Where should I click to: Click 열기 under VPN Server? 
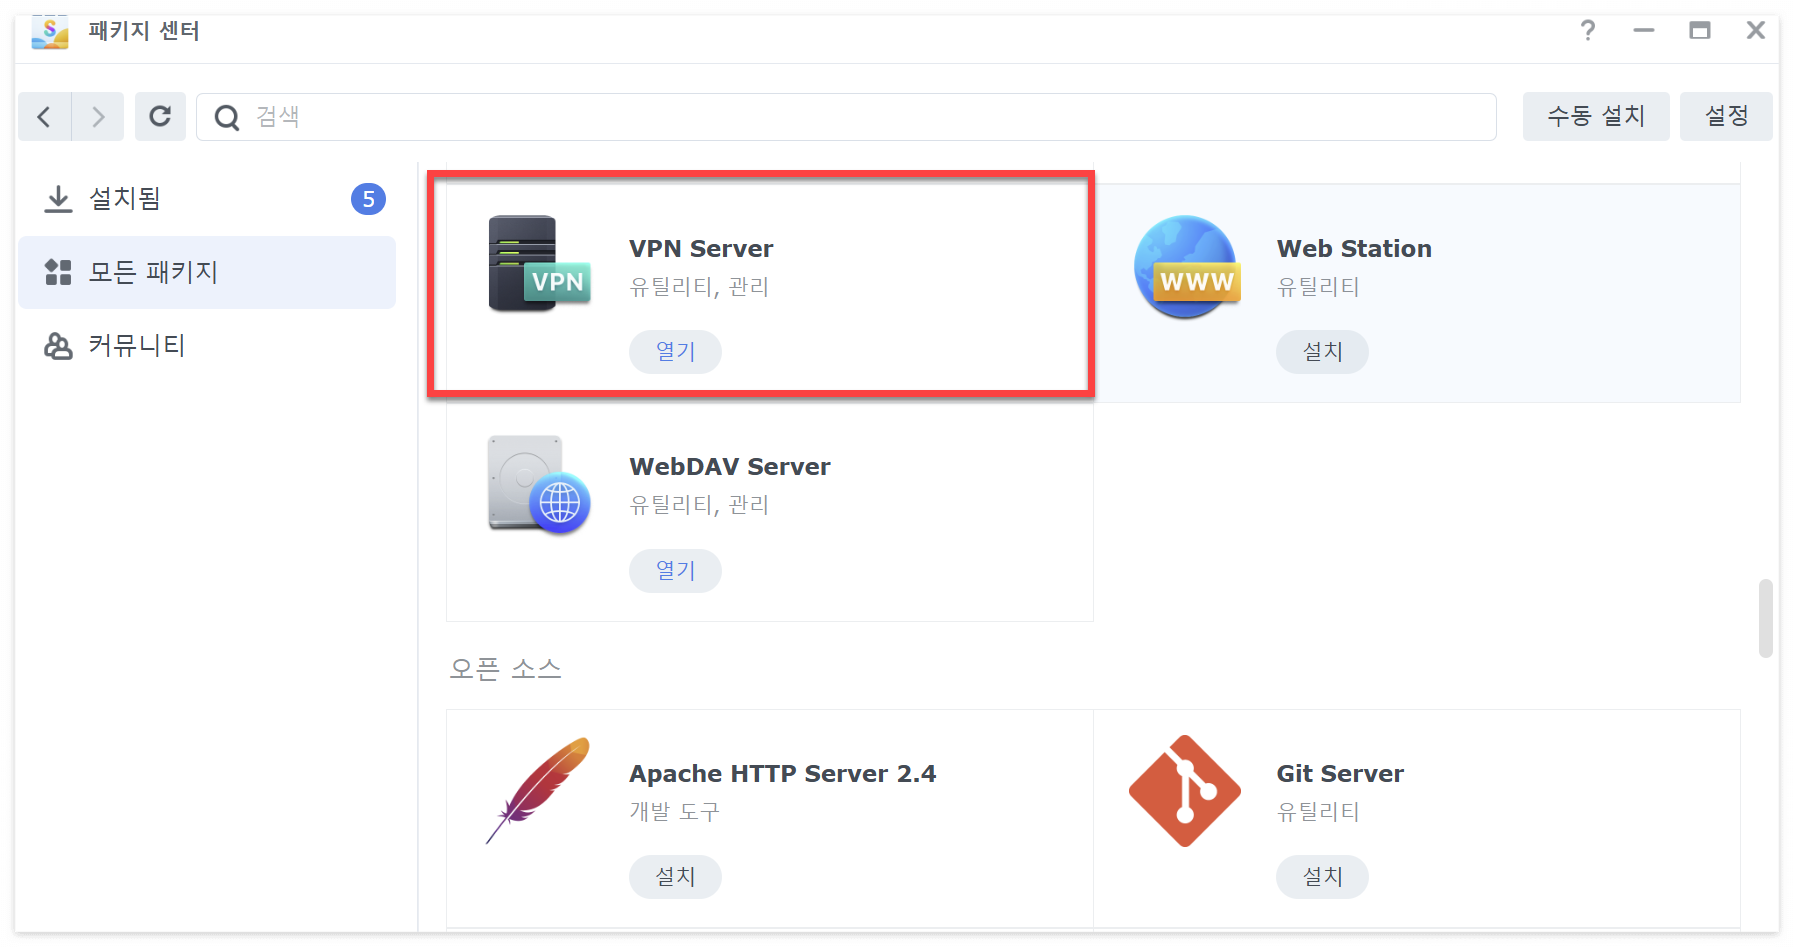point(675,352)
